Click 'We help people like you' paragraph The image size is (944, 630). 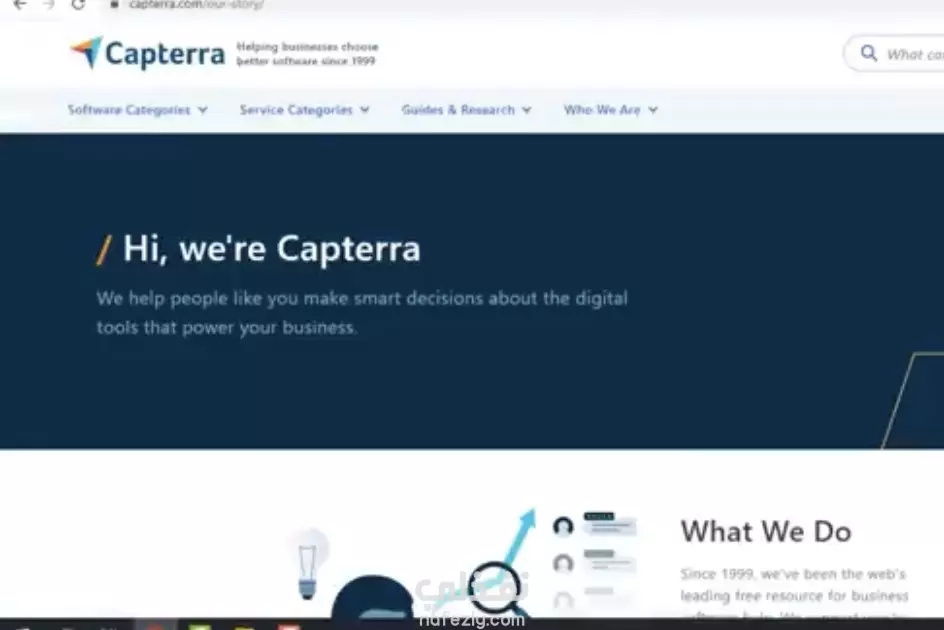362,313
